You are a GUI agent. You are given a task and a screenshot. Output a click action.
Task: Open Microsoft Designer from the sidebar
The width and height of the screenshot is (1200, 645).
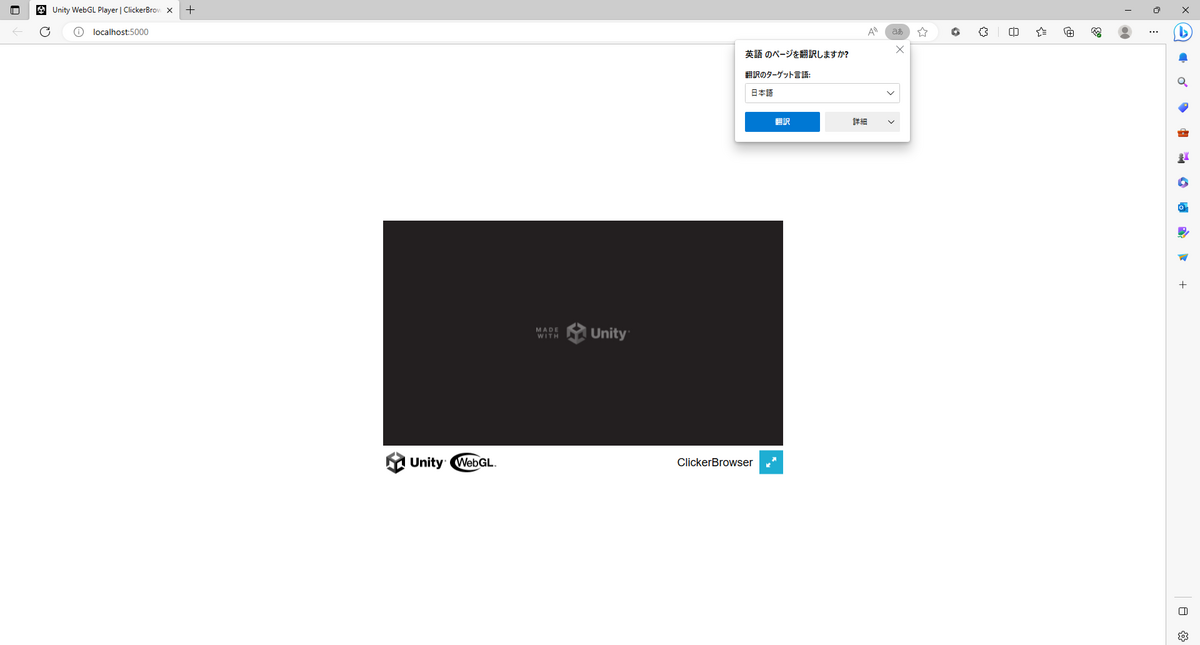[x=1182, y=232]
